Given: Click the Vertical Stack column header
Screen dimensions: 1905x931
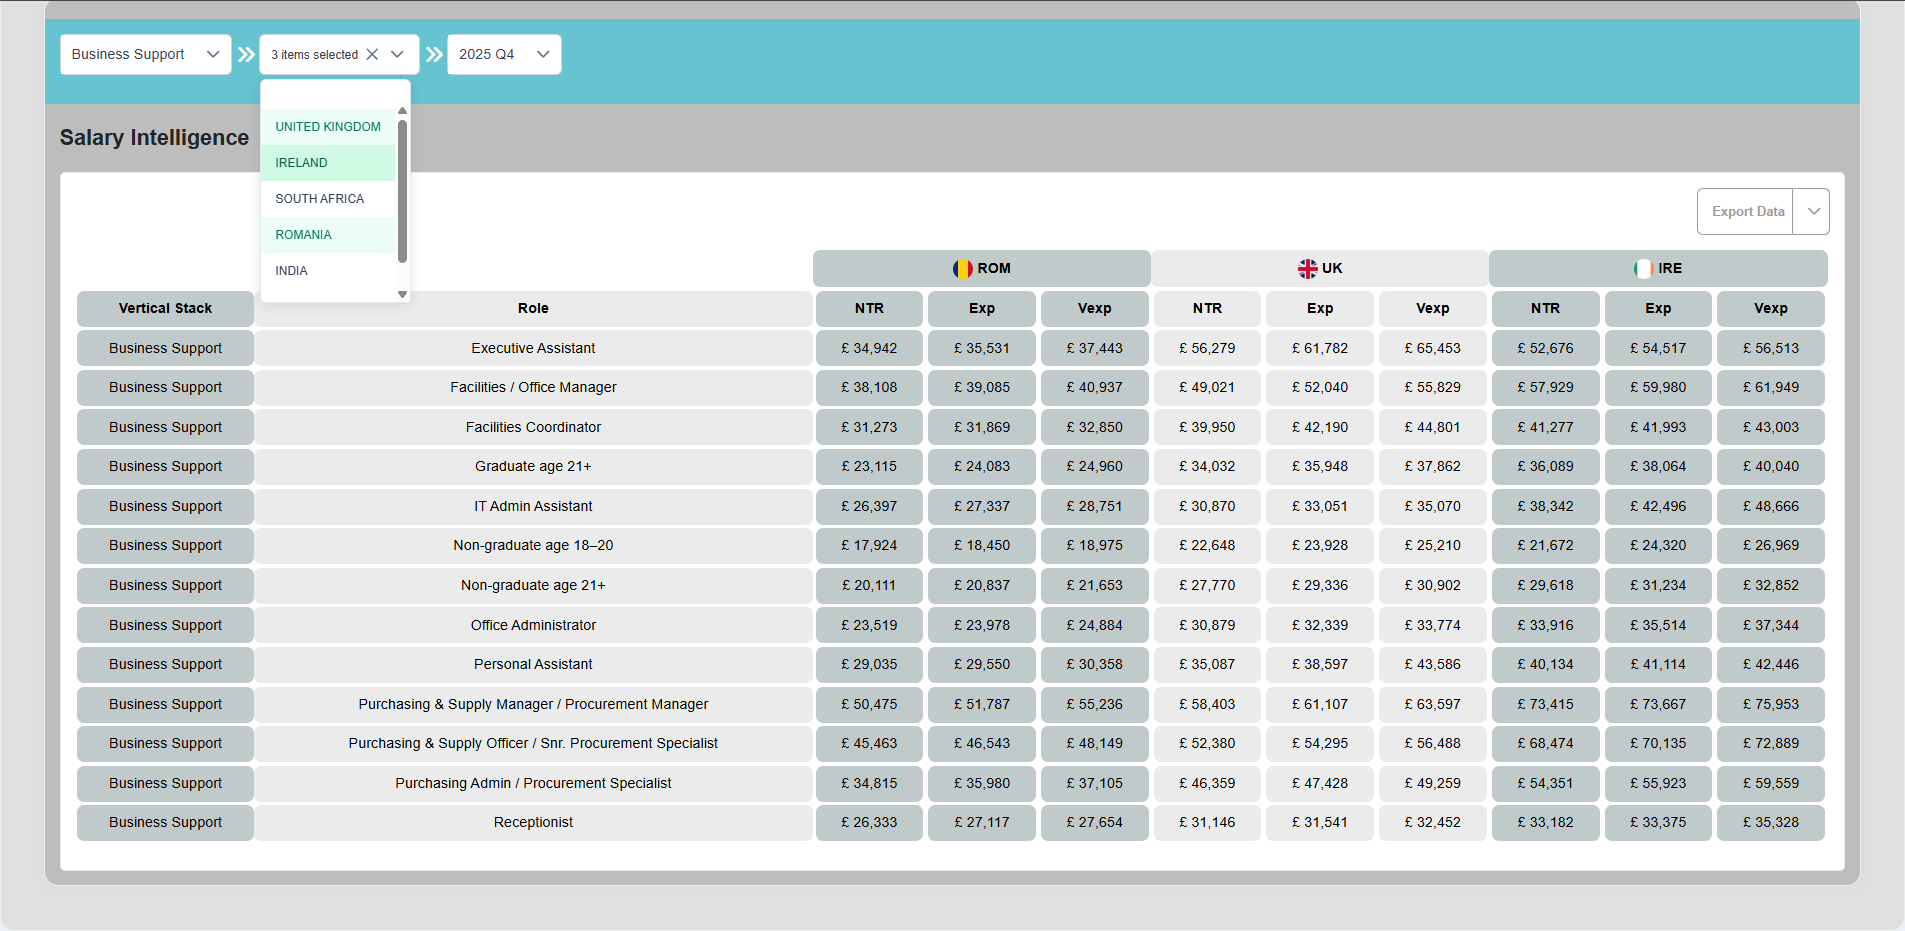Looking at the screenshot, I should [x=165, y=309].
